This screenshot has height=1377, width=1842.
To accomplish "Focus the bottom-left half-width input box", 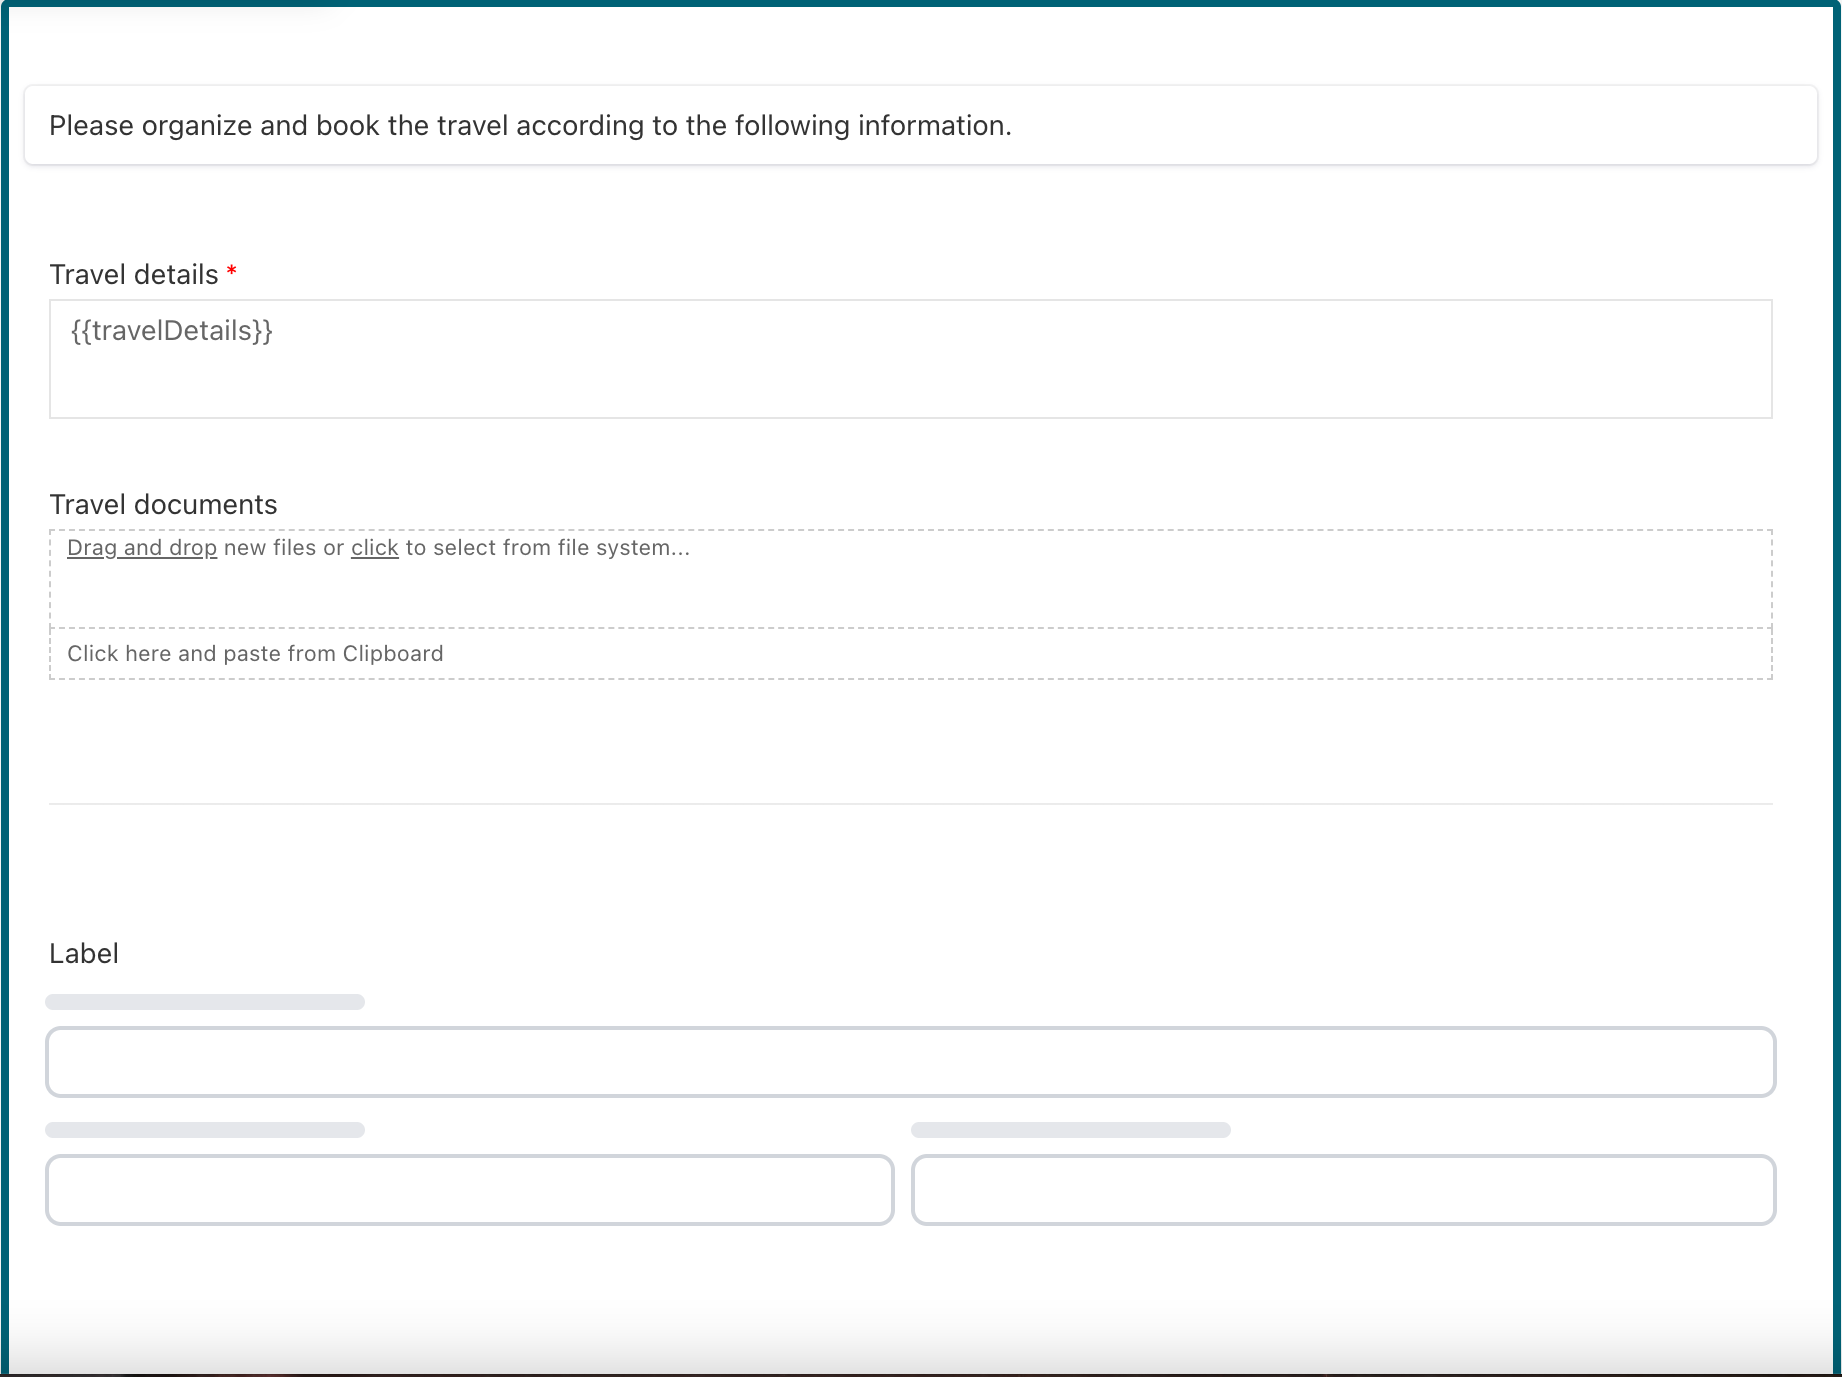I will coord(469,1190).
